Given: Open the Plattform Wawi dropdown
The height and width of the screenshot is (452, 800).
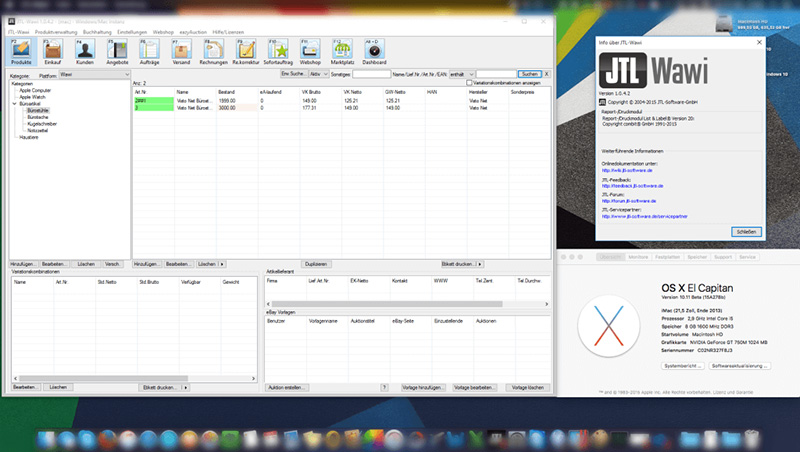Looking at the screenshot, I should tap(93, 74).
